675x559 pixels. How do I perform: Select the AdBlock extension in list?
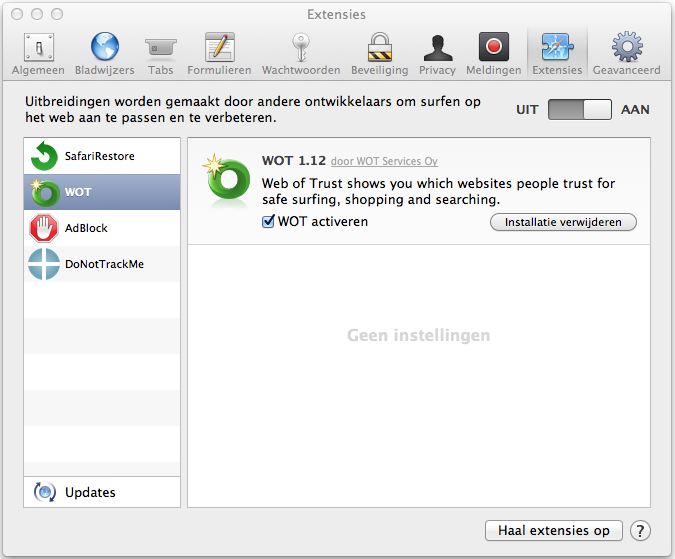tap(102, 228)
